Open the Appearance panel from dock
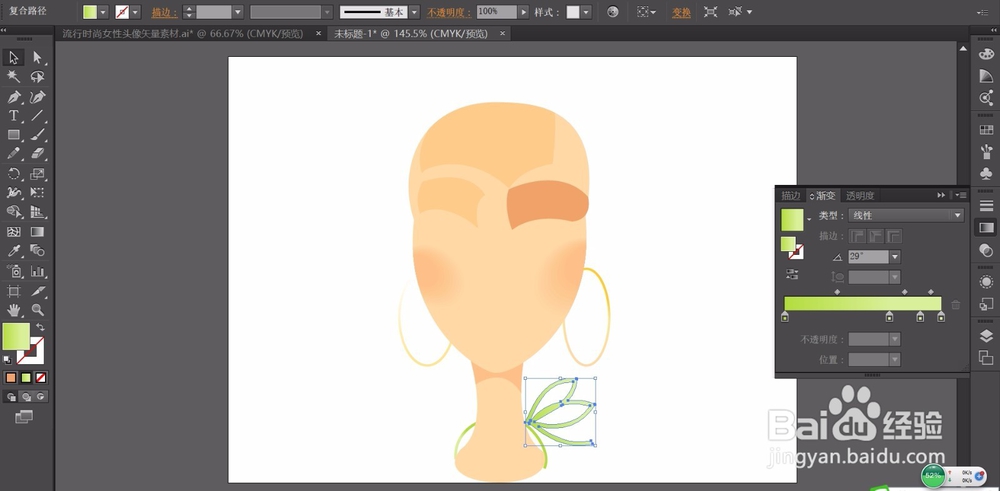The width and height of the screenshot is (1000, 491). click(x=986, y=282)
